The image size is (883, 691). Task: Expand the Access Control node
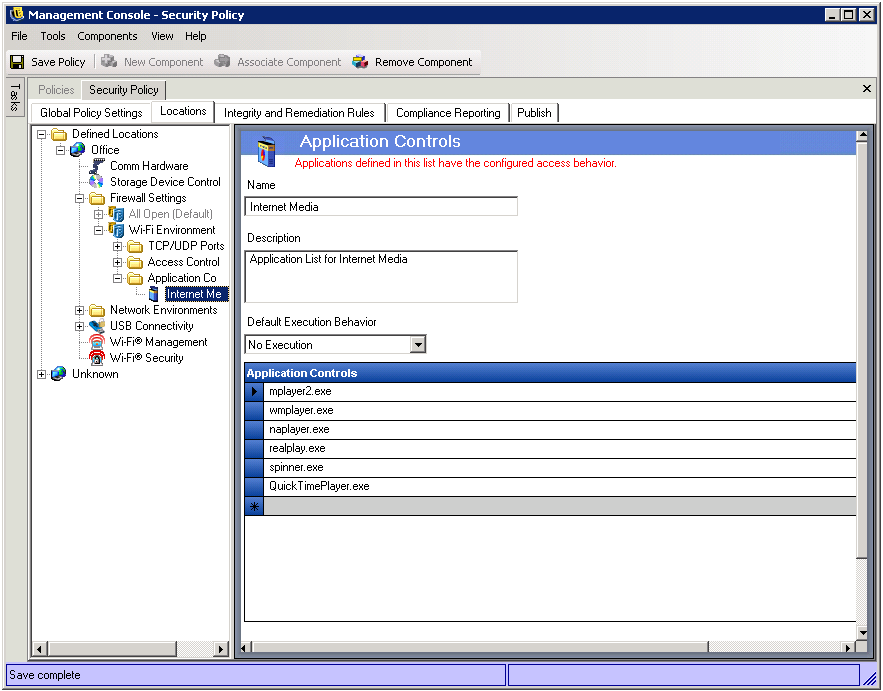click(117, 262)
